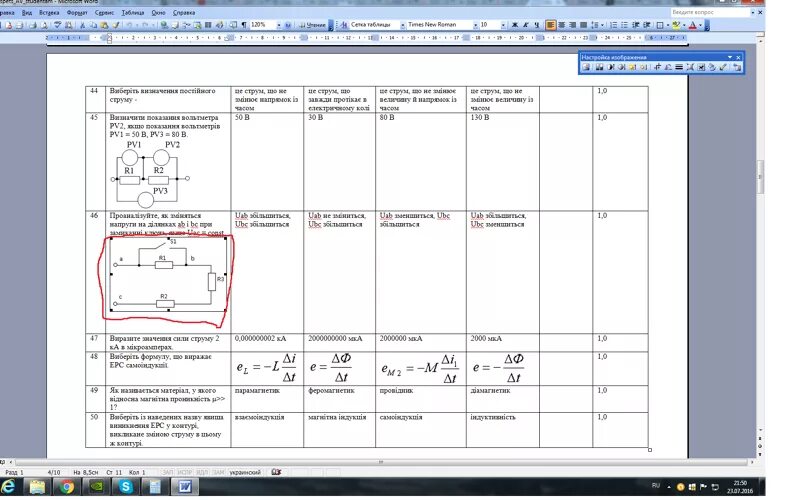Click the highlight color marker
The height and width of the screenshot is (500, 800).
pyautogui.click(x=676, y=24)
